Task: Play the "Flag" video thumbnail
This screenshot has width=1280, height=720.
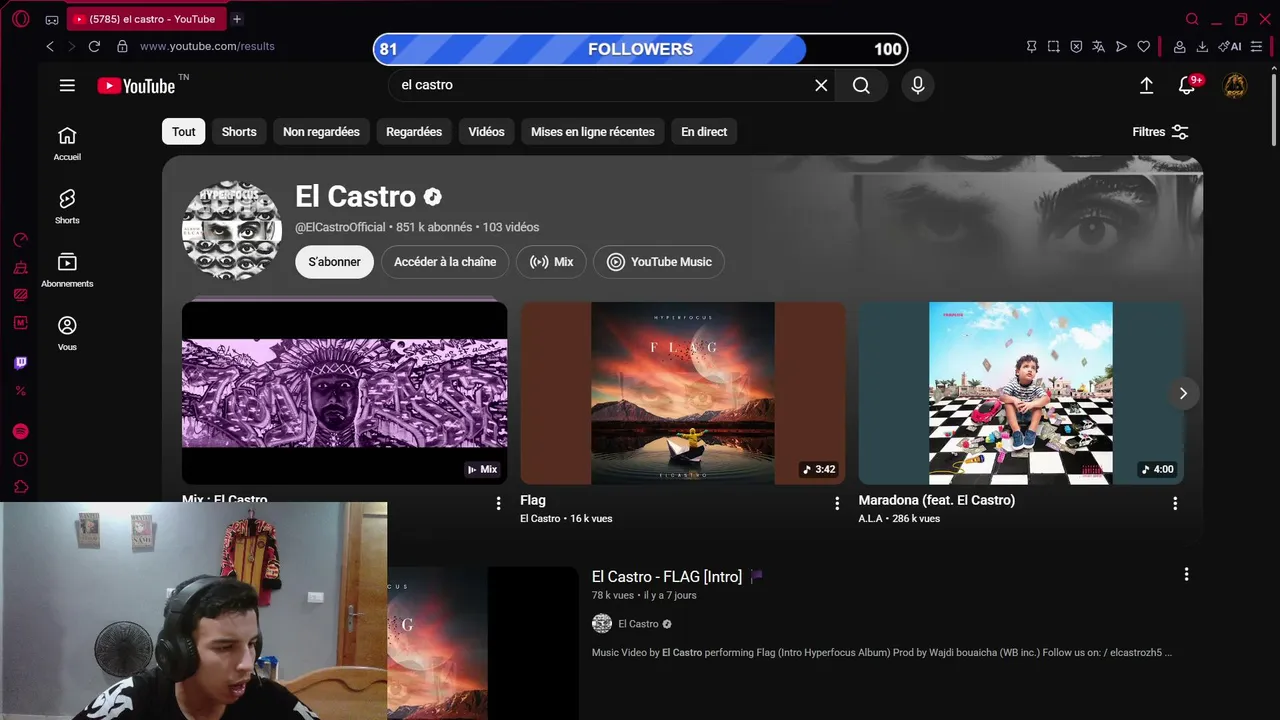Action: [683, 393]
